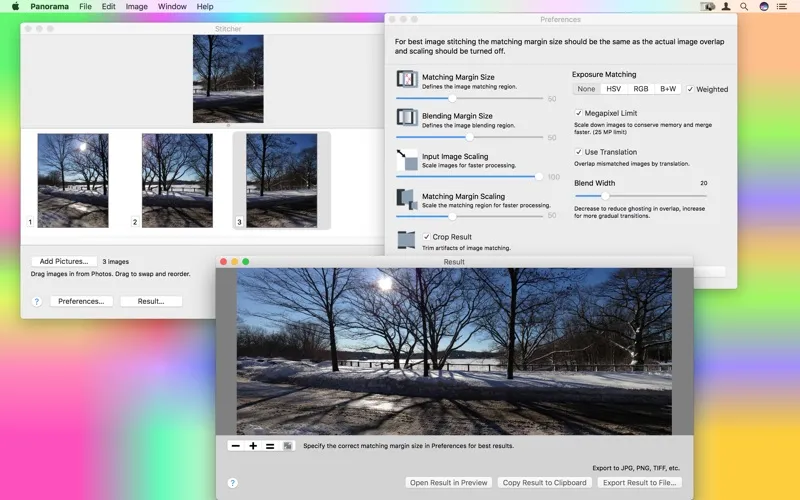Screen dimensions: 800x500
Task: Open help in the Result window
Action: 233,483
